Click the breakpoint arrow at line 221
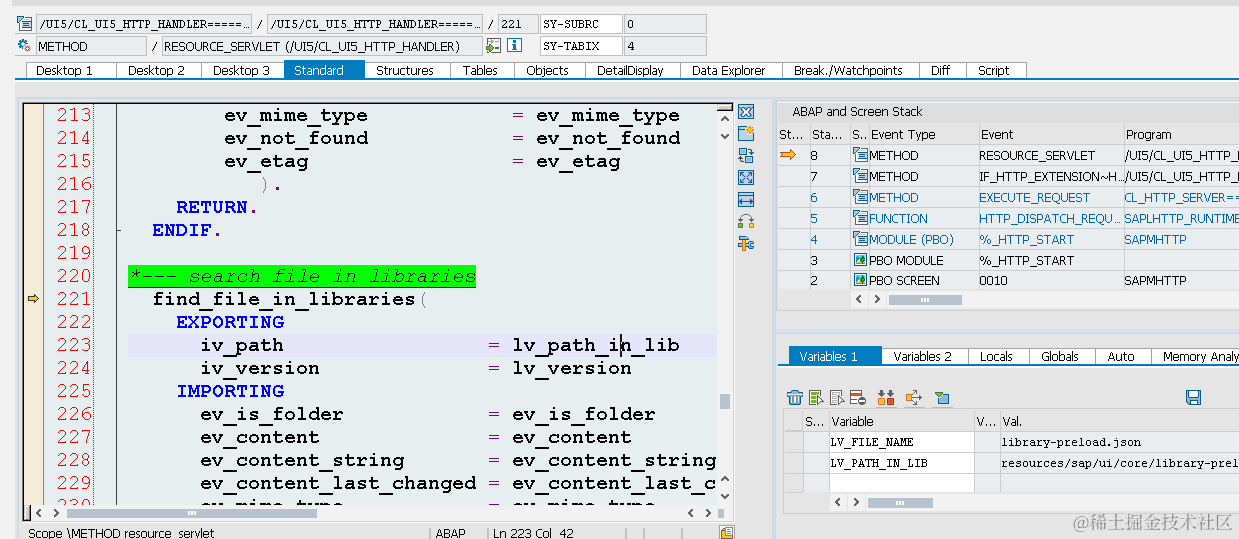Viewport: 1239px width, 539px height. point(33,299)
